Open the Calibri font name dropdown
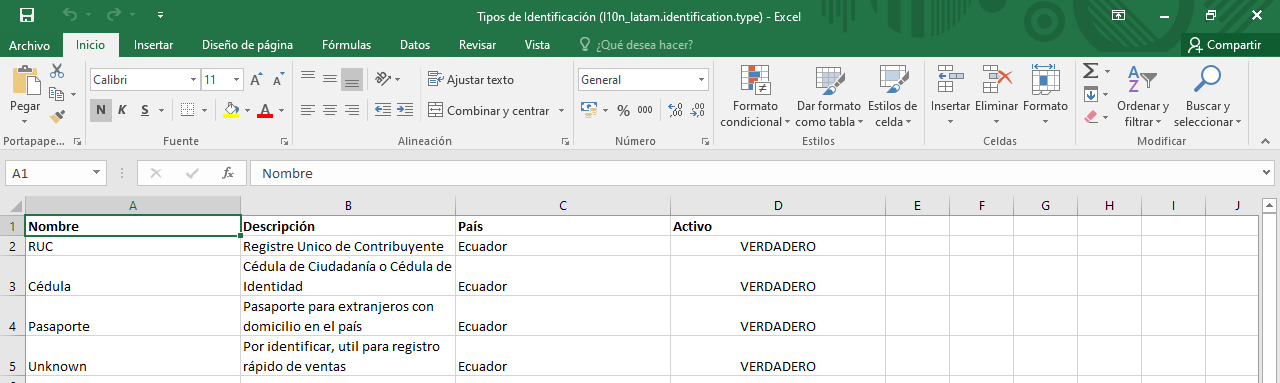The width and height of the screenshot is (1280, 383). (194, 79)
